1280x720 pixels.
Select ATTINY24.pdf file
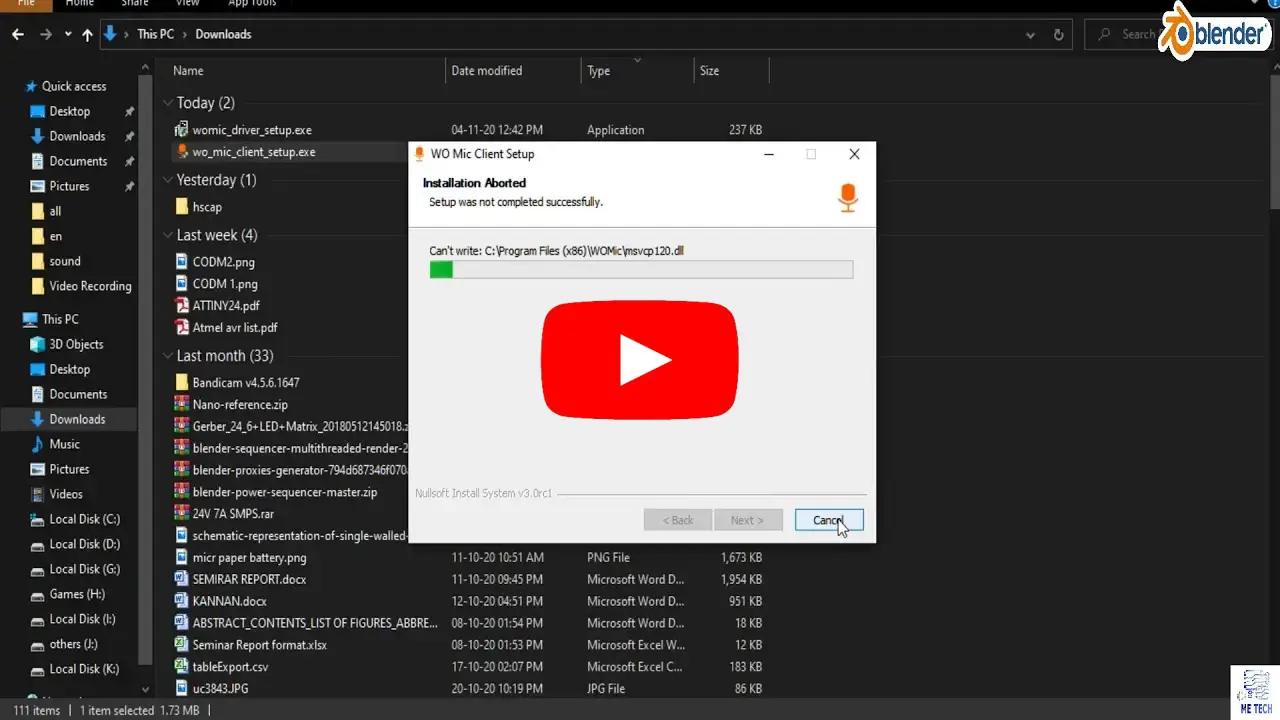point(226,306)
